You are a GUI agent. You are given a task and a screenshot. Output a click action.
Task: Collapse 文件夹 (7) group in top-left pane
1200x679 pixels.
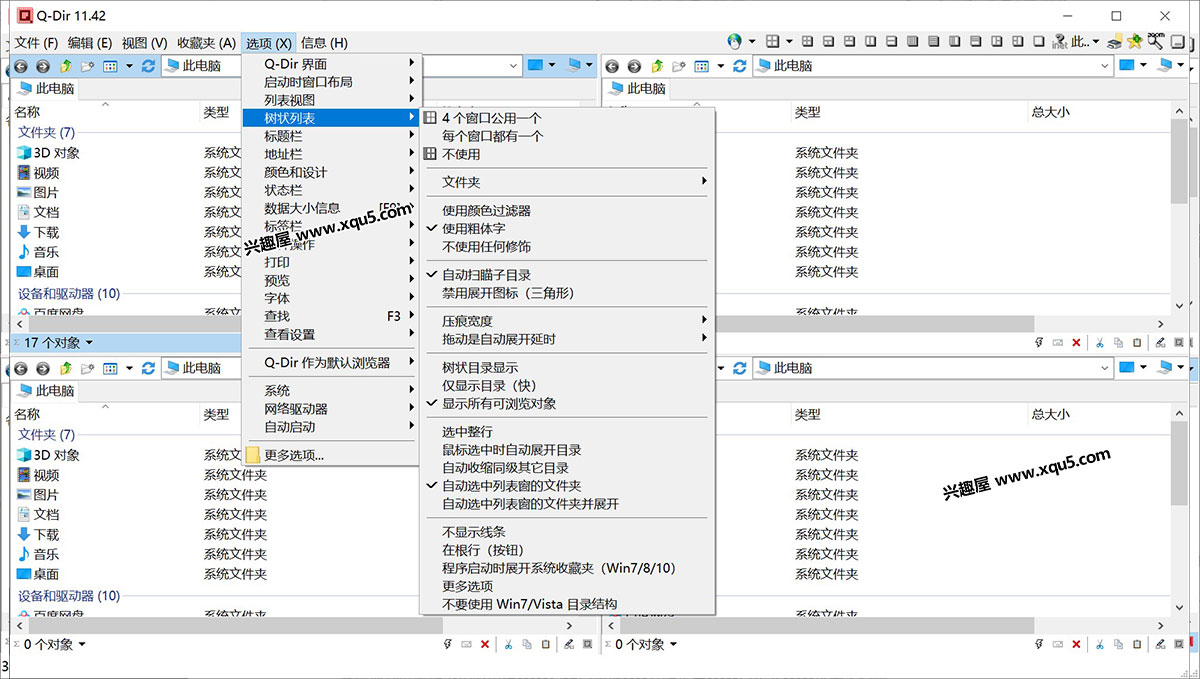coord(46,132)
